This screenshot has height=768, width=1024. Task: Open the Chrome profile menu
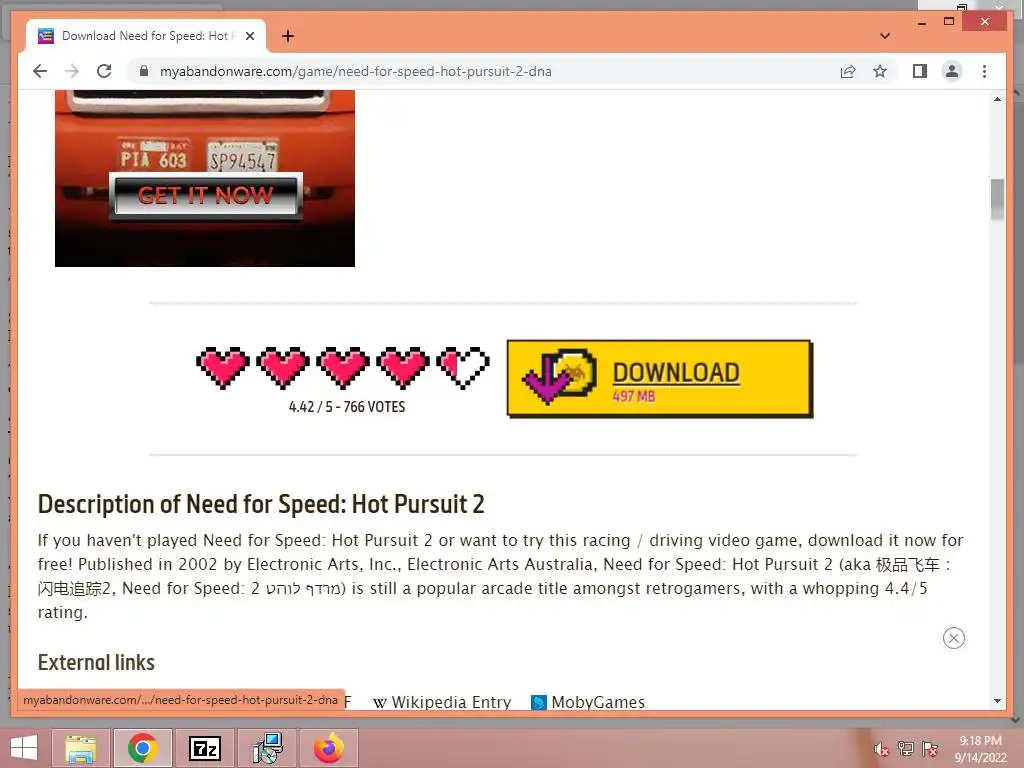coord(952,71)
